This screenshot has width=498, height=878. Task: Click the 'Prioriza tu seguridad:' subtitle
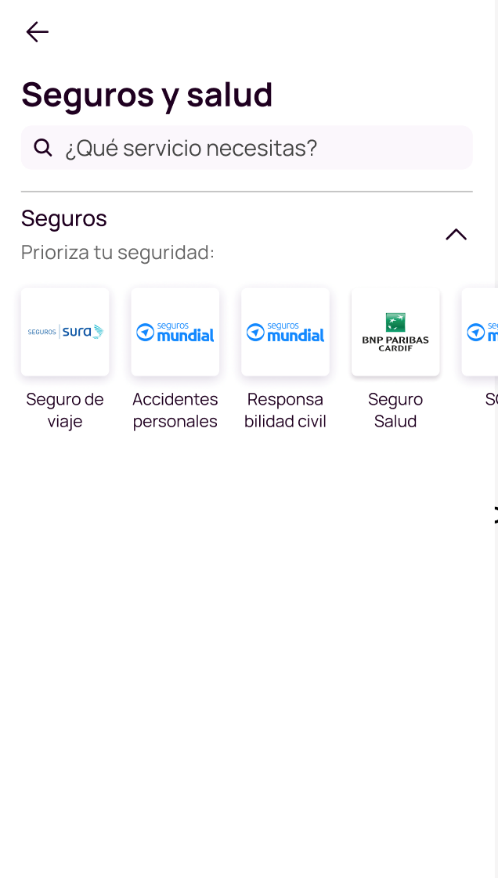(x=118, y=253)
